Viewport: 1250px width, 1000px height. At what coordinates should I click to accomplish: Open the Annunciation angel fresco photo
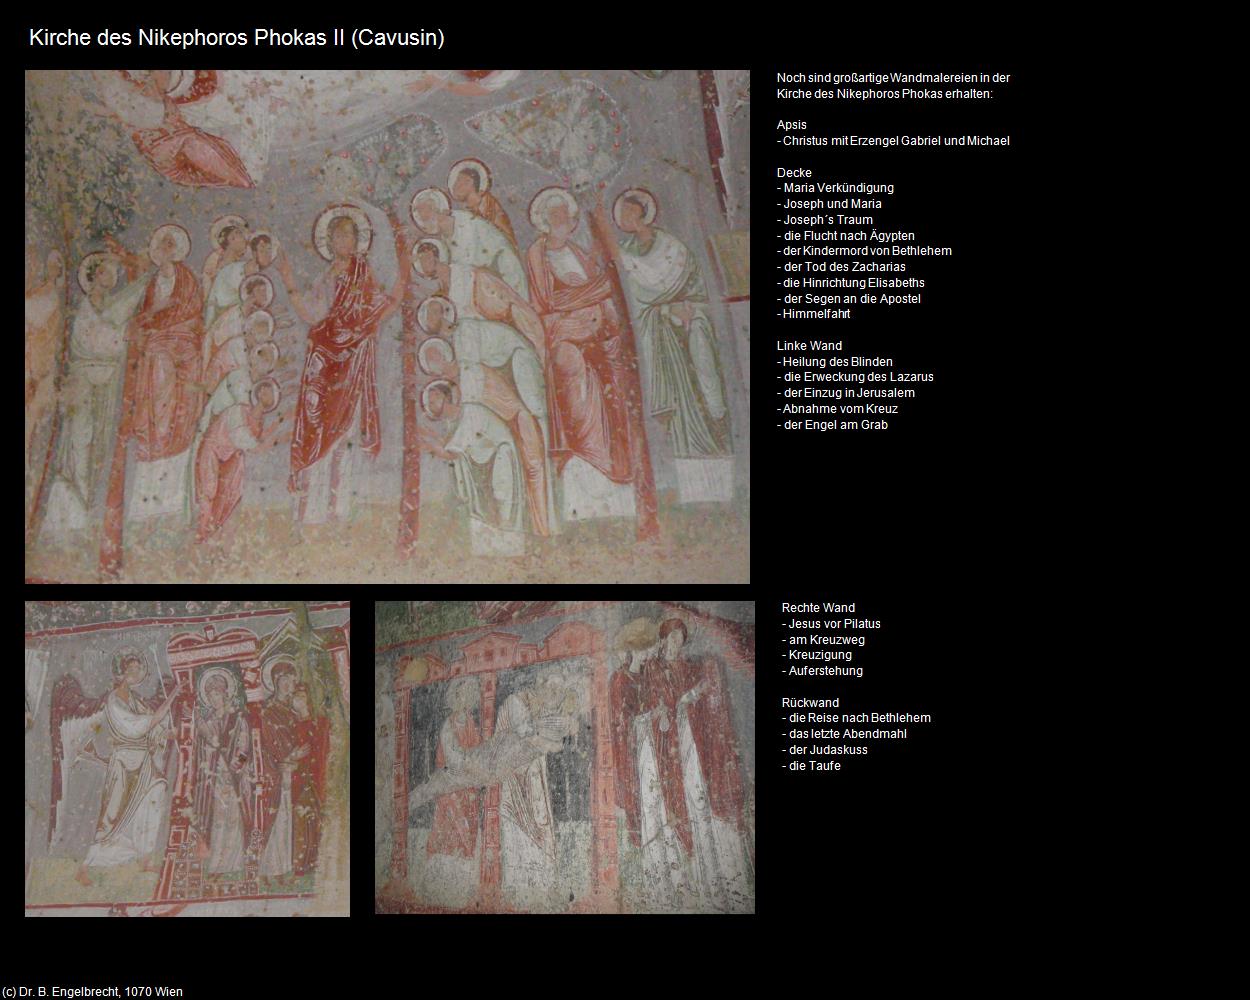pyautogui.click(x=187, y=759)
